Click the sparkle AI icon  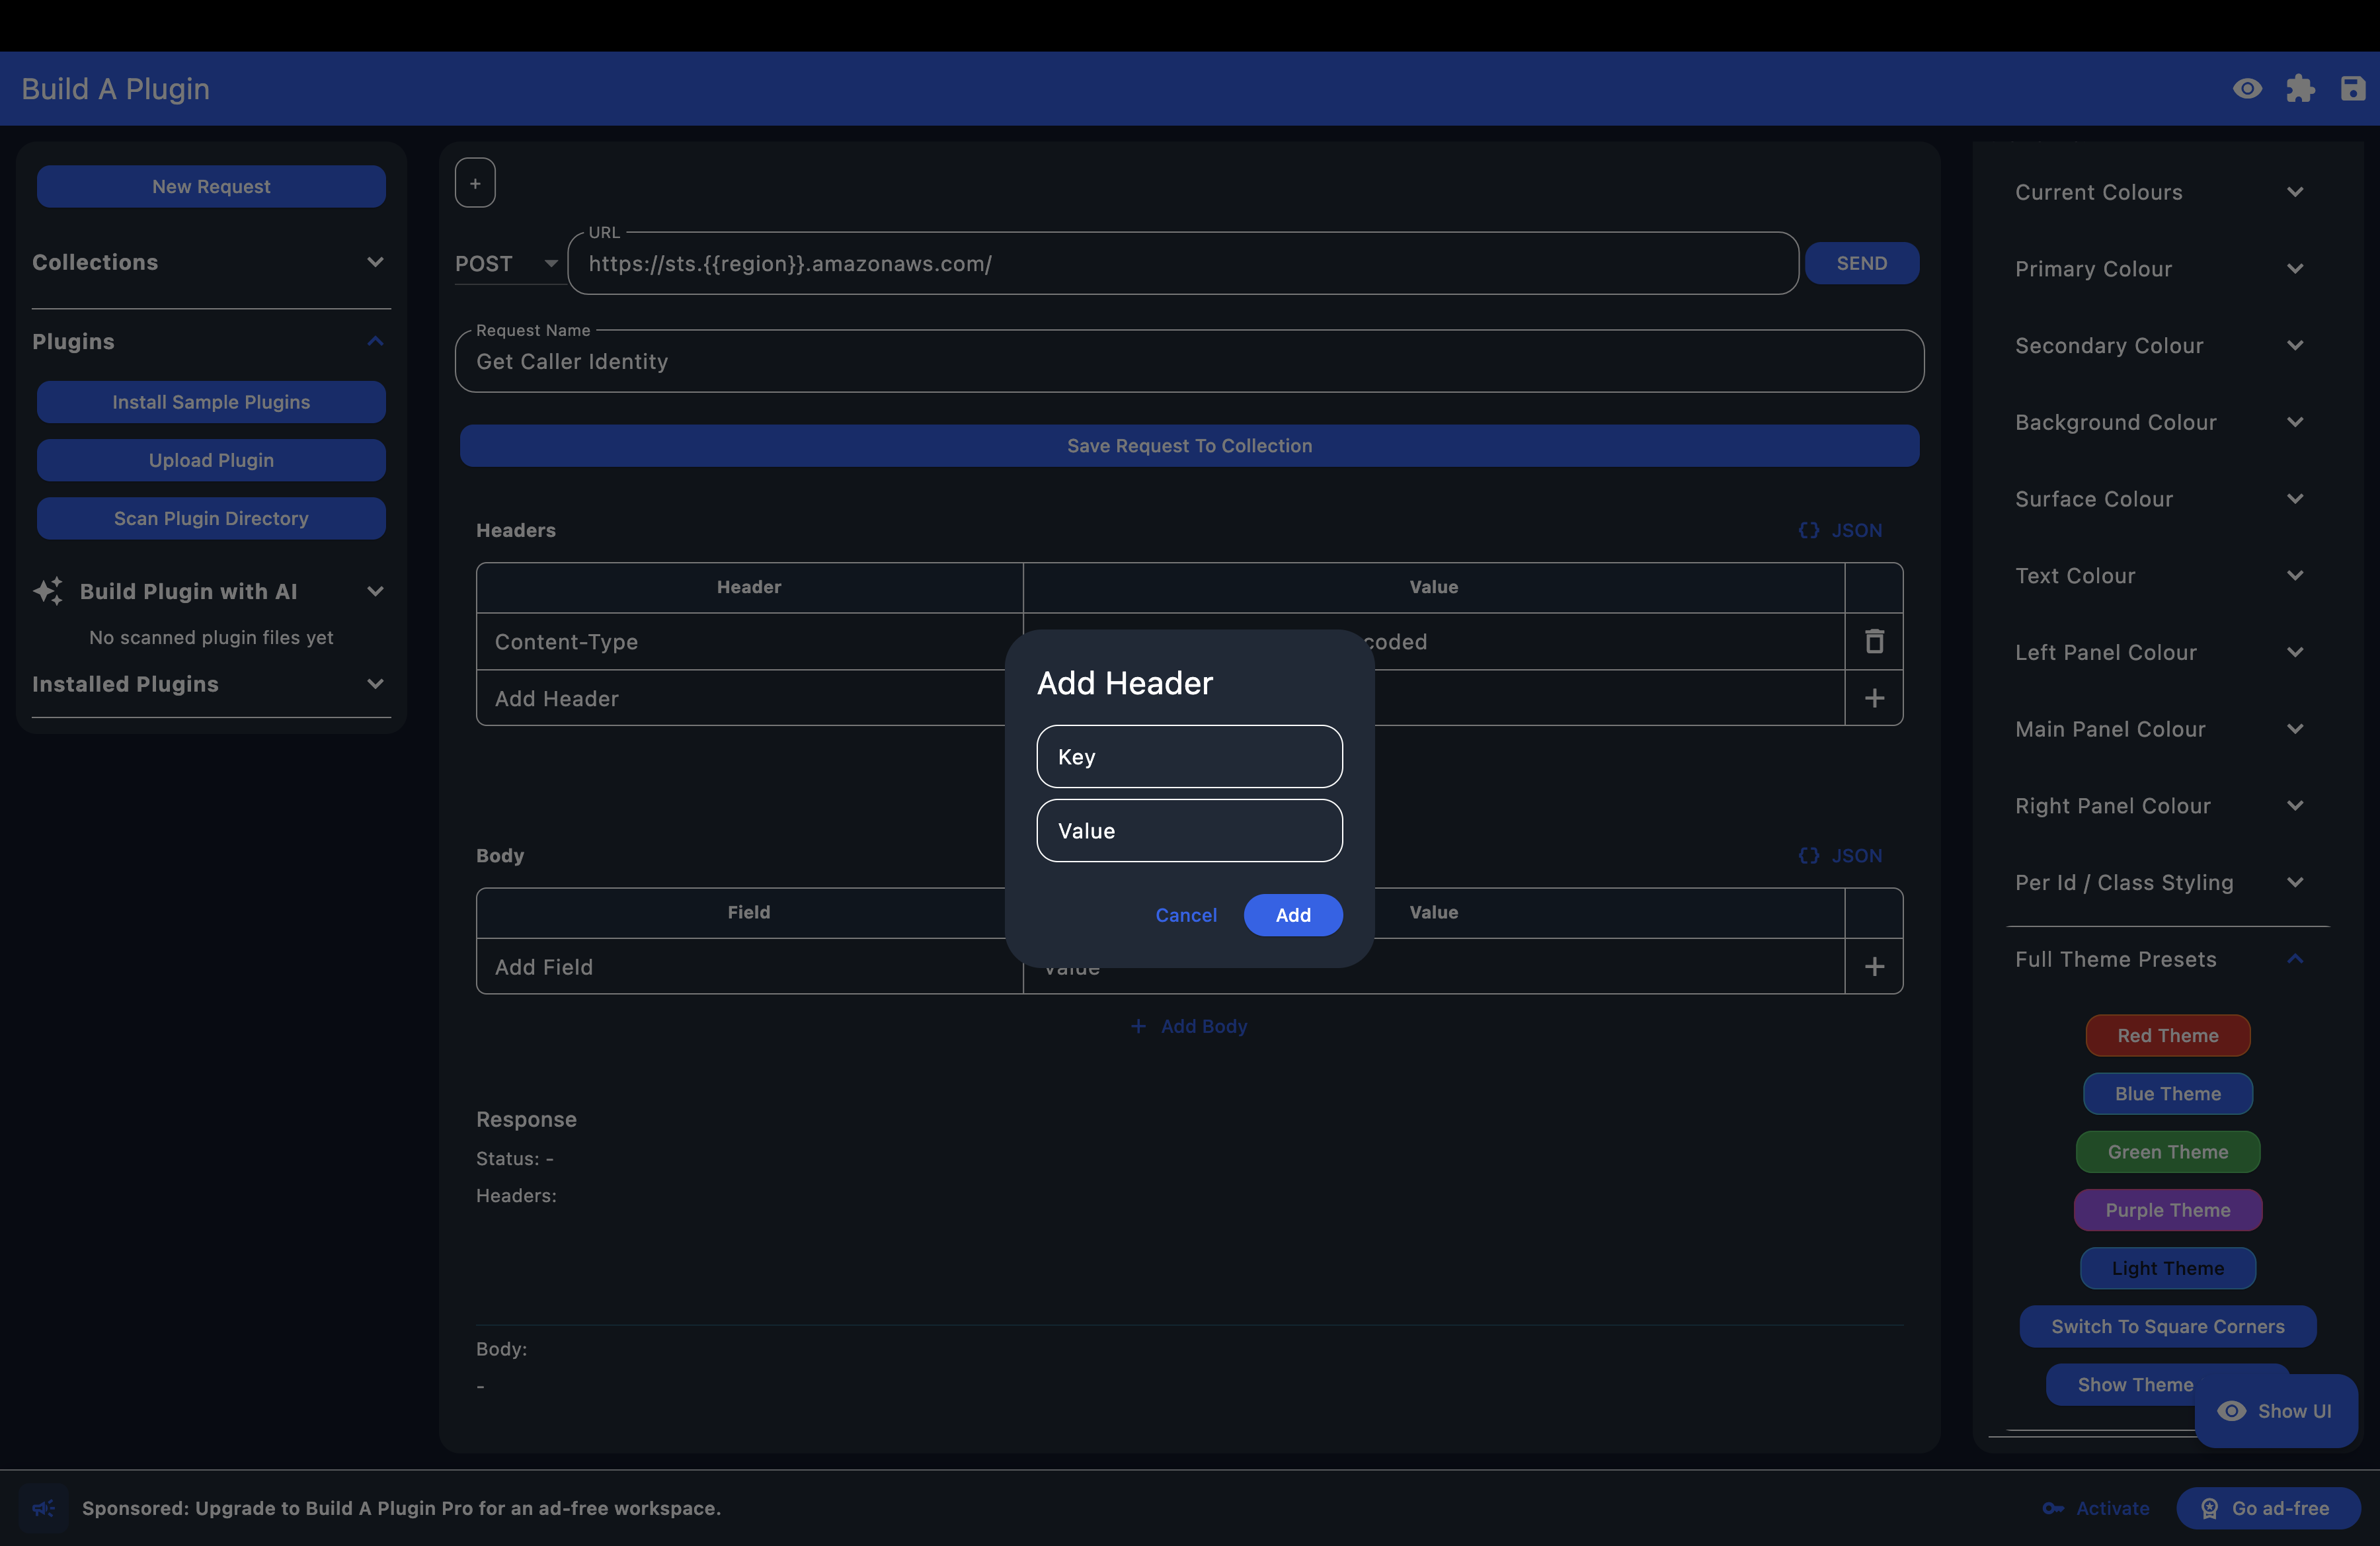tap(48, 591)
